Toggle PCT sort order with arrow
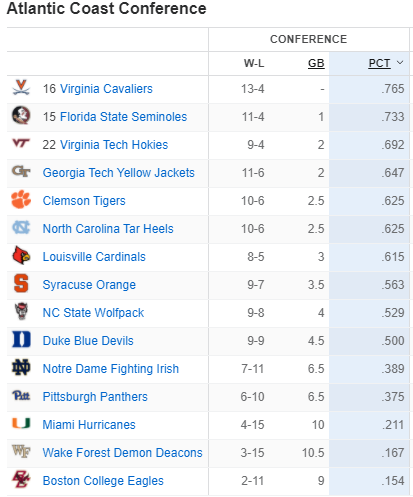Image resolution: width=413 pixels, height=497 pixels. pos(400,63)
